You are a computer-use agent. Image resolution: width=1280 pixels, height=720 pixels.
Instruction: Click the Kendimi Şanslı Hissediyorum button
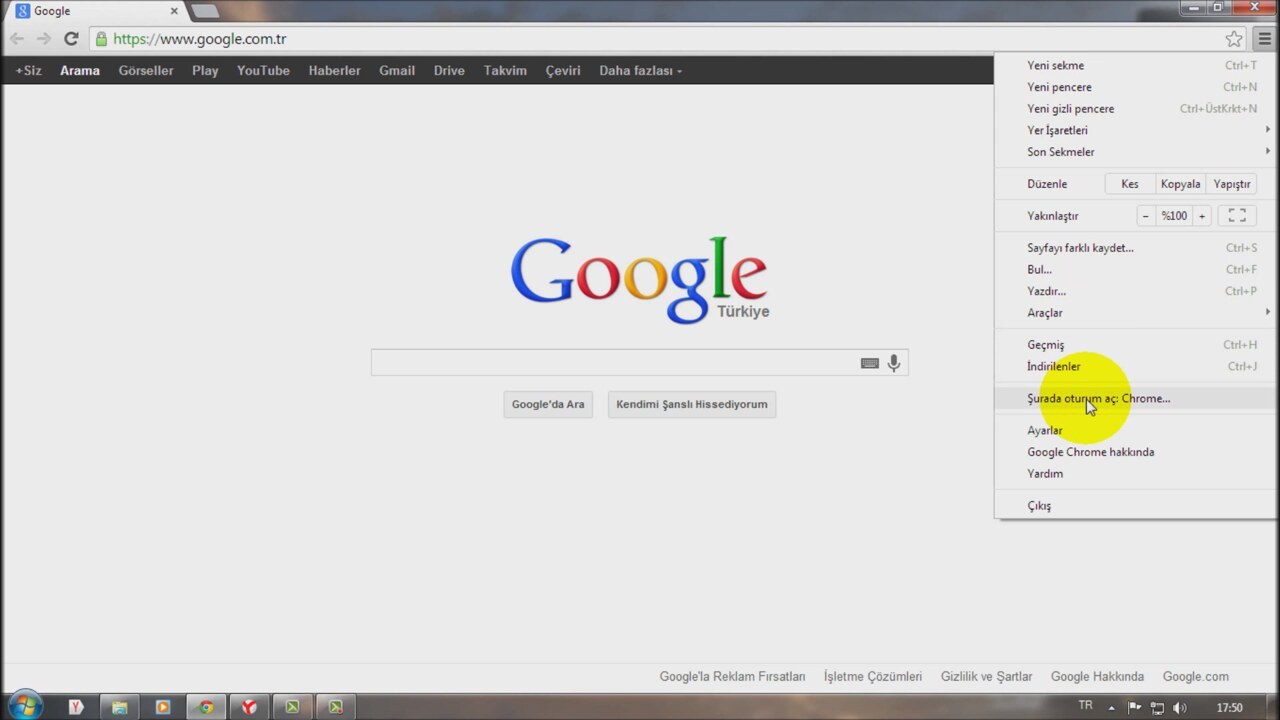692,404
